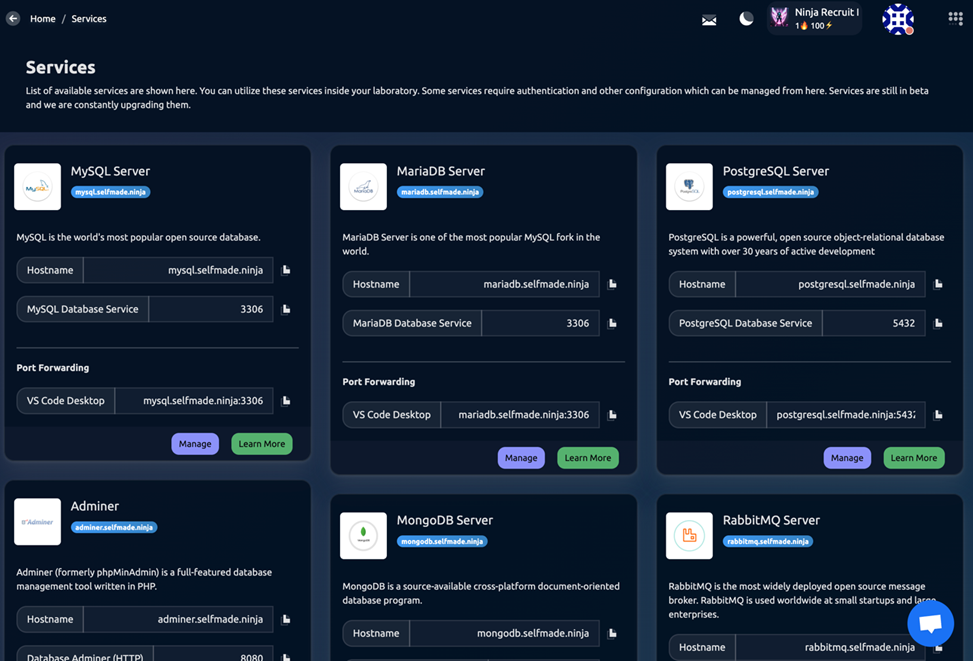Open the chat support bubble
This screenshot has width=973, height=661.
point(930,623)
